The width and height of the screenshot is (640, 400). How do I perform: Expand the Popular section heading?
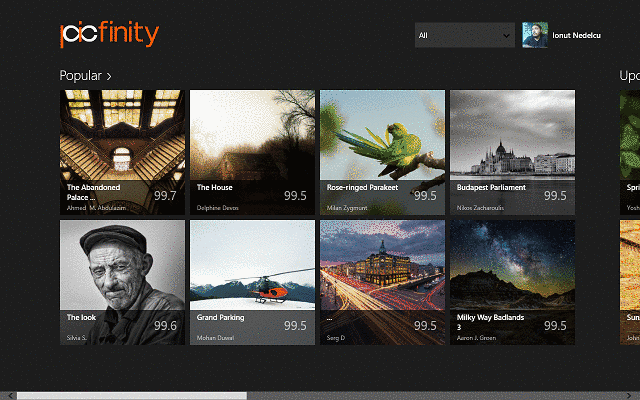click(85, 76)
